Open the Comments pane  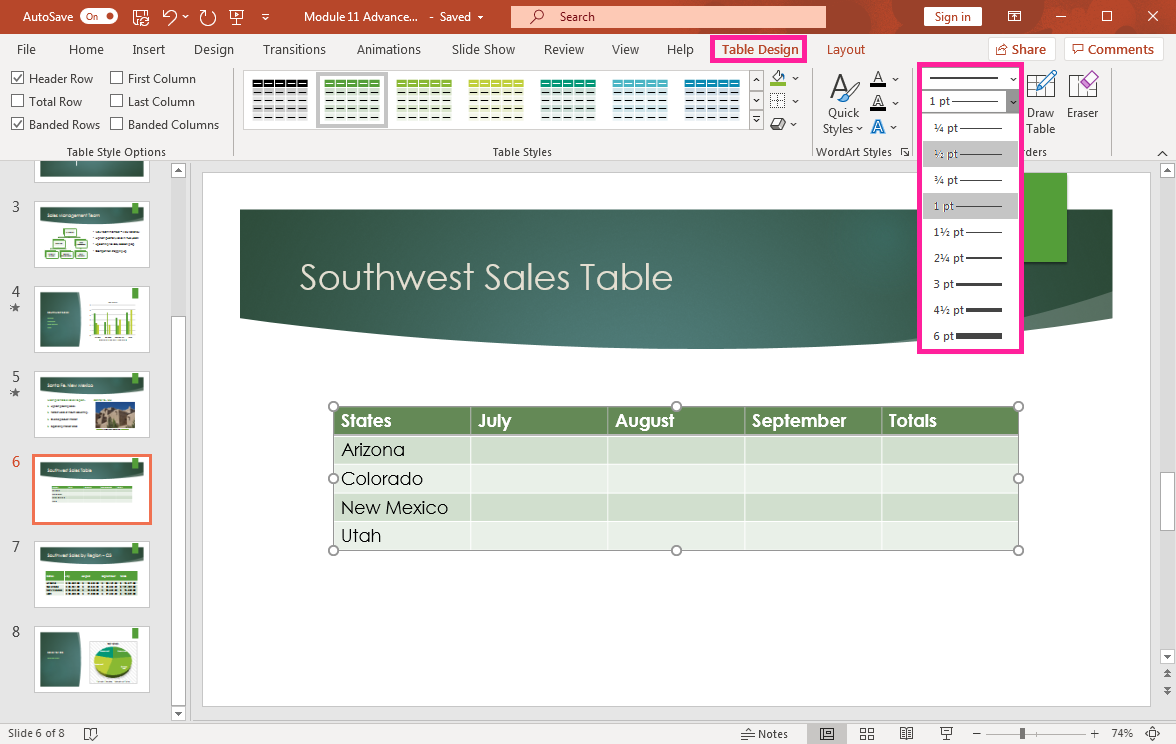coord(1112,49)
